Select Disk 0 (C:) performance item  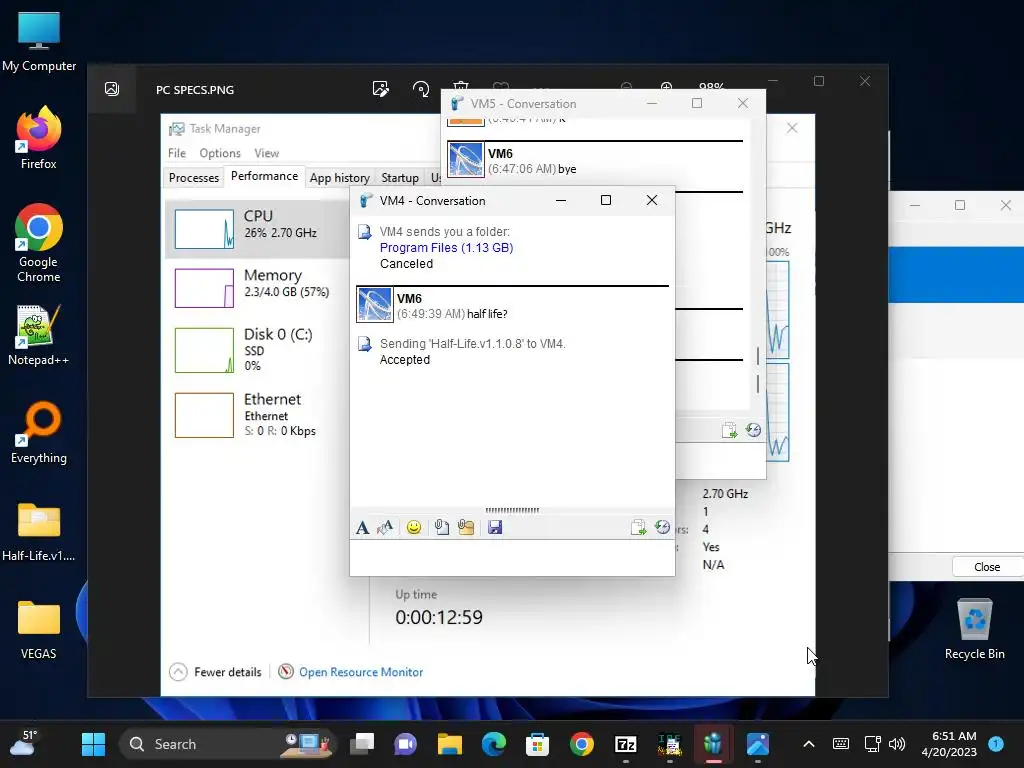pos(257,350)
